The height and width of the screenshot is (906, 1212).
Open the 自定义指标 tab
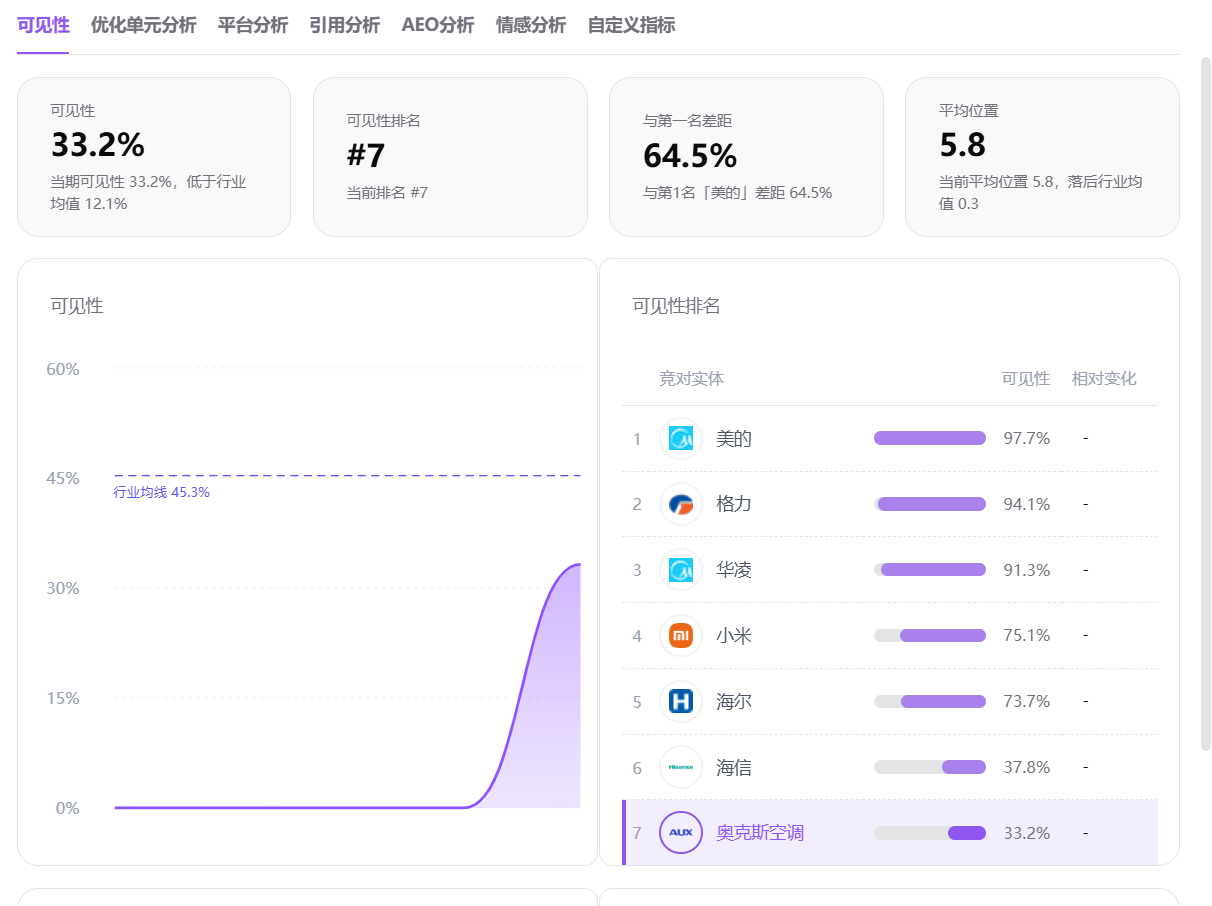[x=631, y=25]
